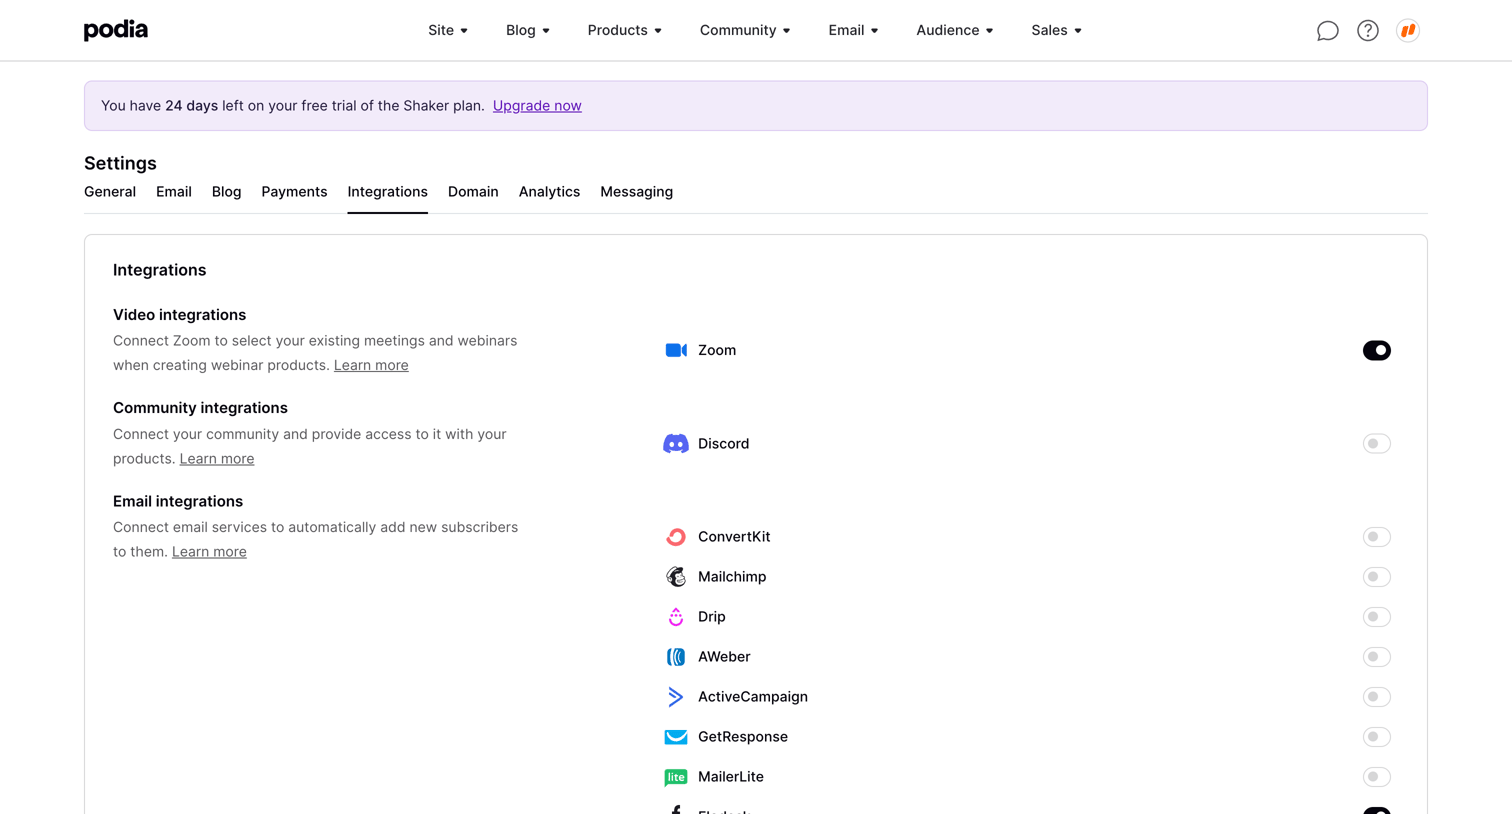Click the Drip label text
This screenshot has width=1512, height=814.
[x=712, y=617]
